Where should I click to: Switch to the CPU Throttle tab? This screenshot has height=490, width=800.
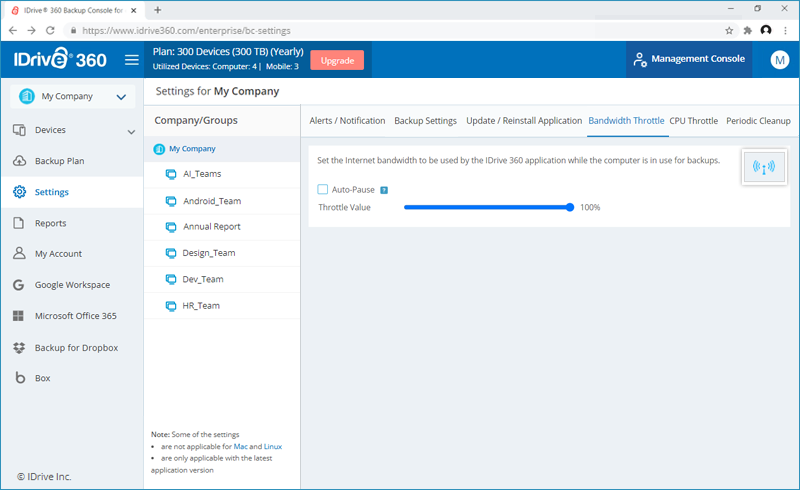point(693,121)
